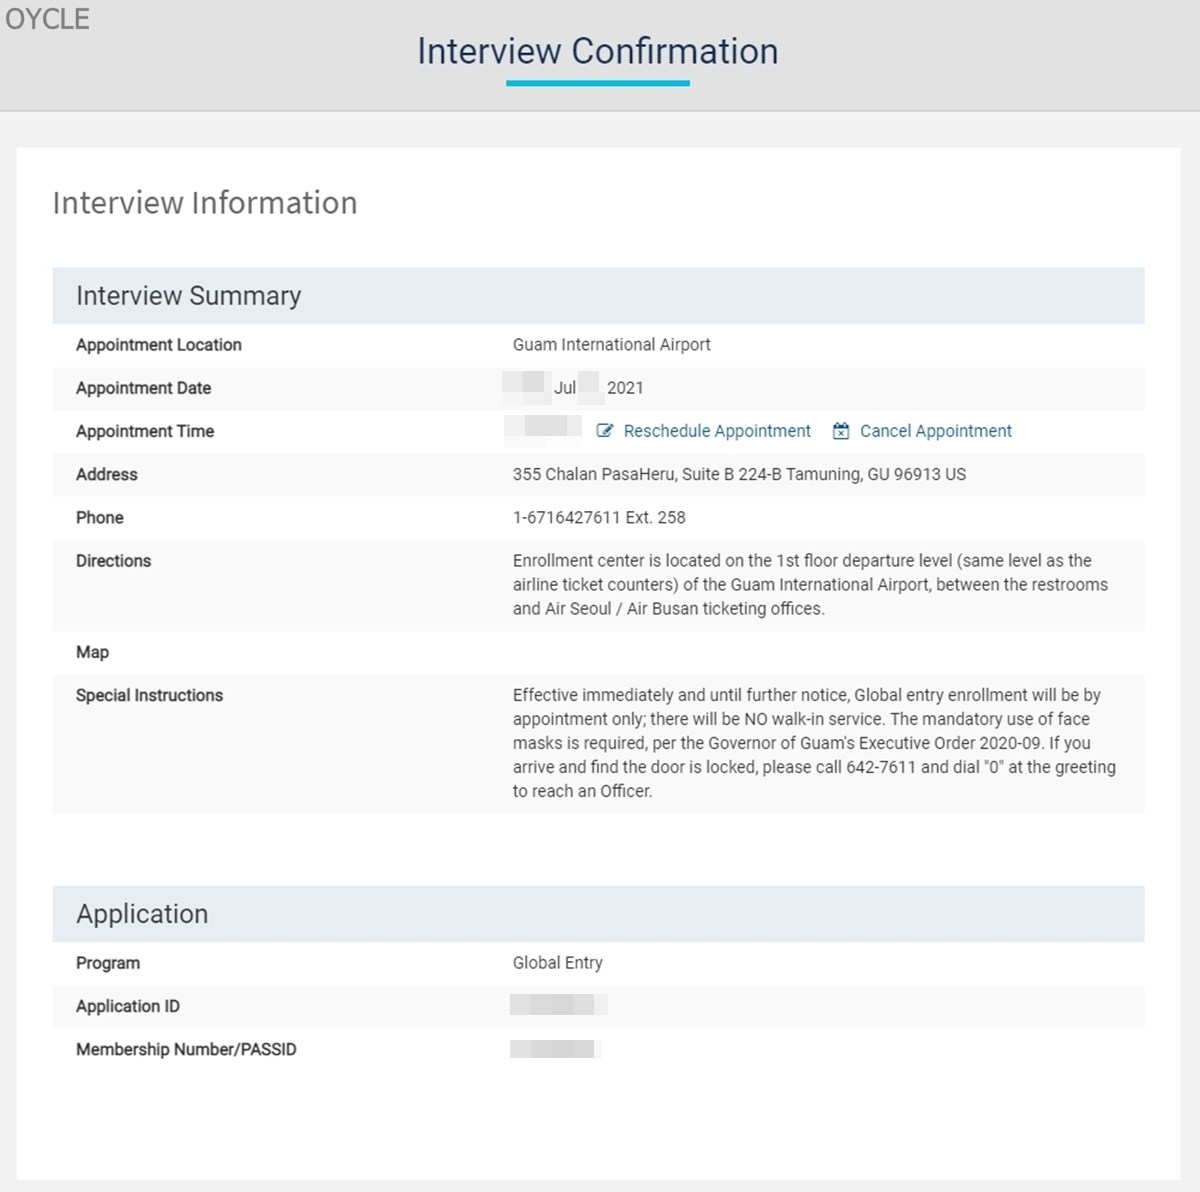Select phone number 1-6716427611 Ext. 258
Screen dimensions: 1200x1192
click(599, 517)
